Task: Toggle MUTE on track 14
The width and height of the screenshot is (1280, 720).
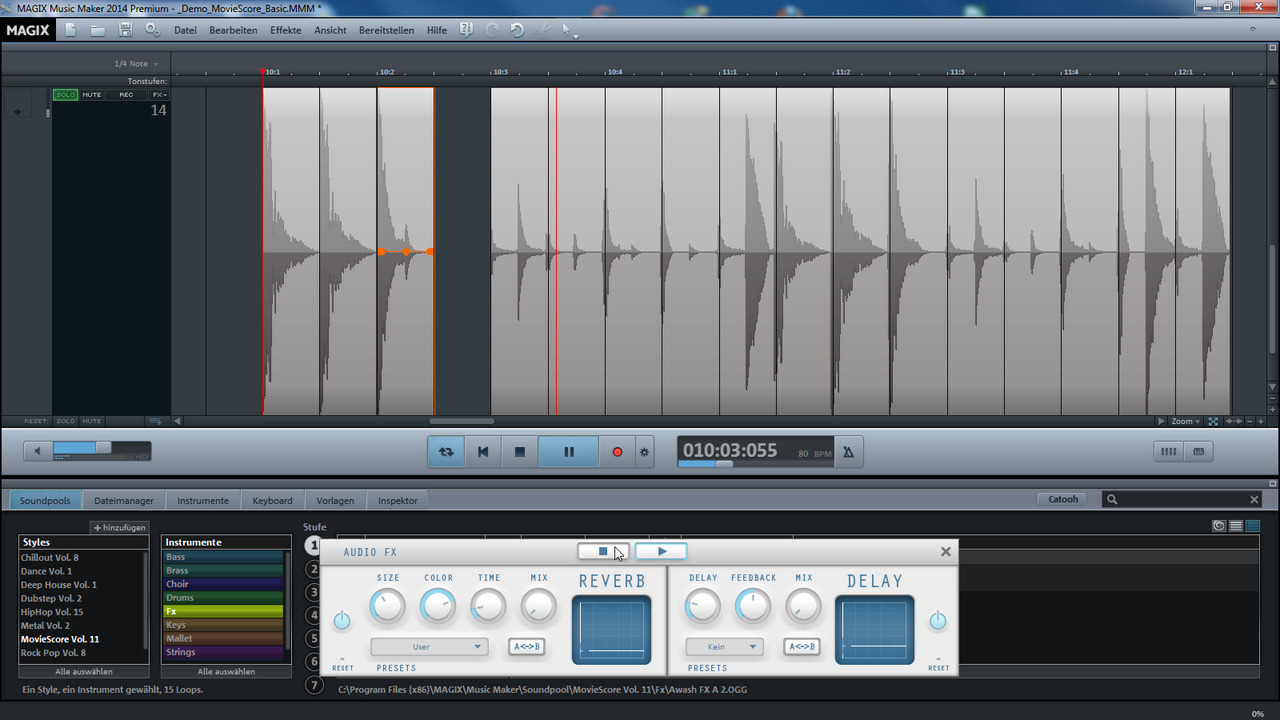Action: [92, 95]
